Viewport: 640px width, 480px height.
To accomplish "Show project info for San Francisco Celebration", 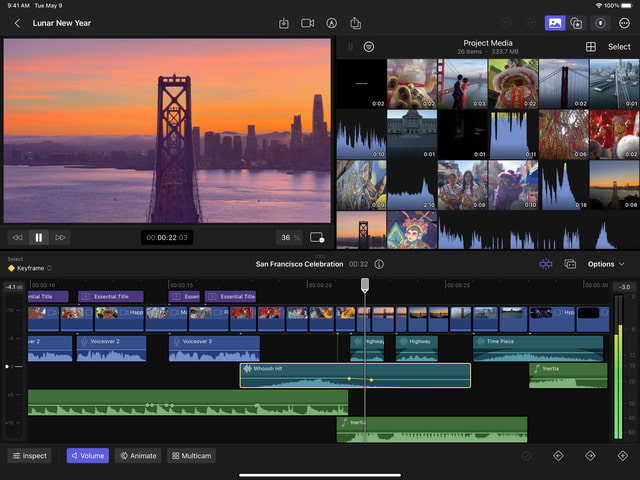I will pos(379,264).
